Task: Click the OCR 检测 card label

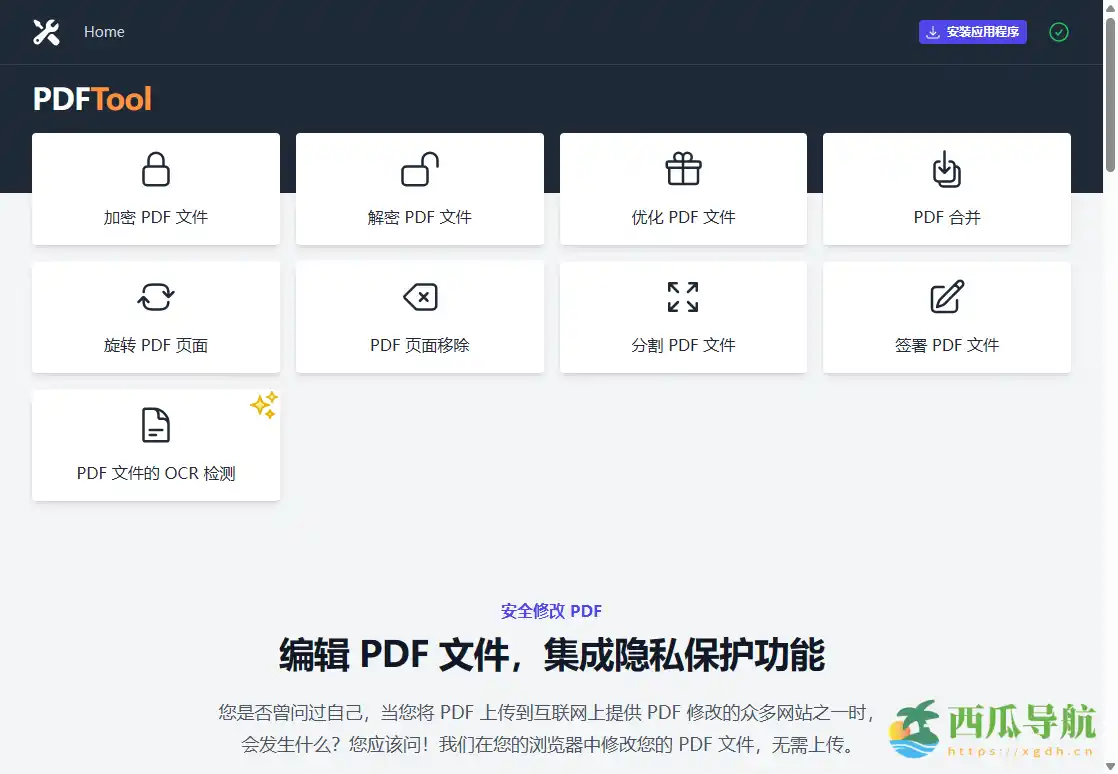Action: (156, 473)
